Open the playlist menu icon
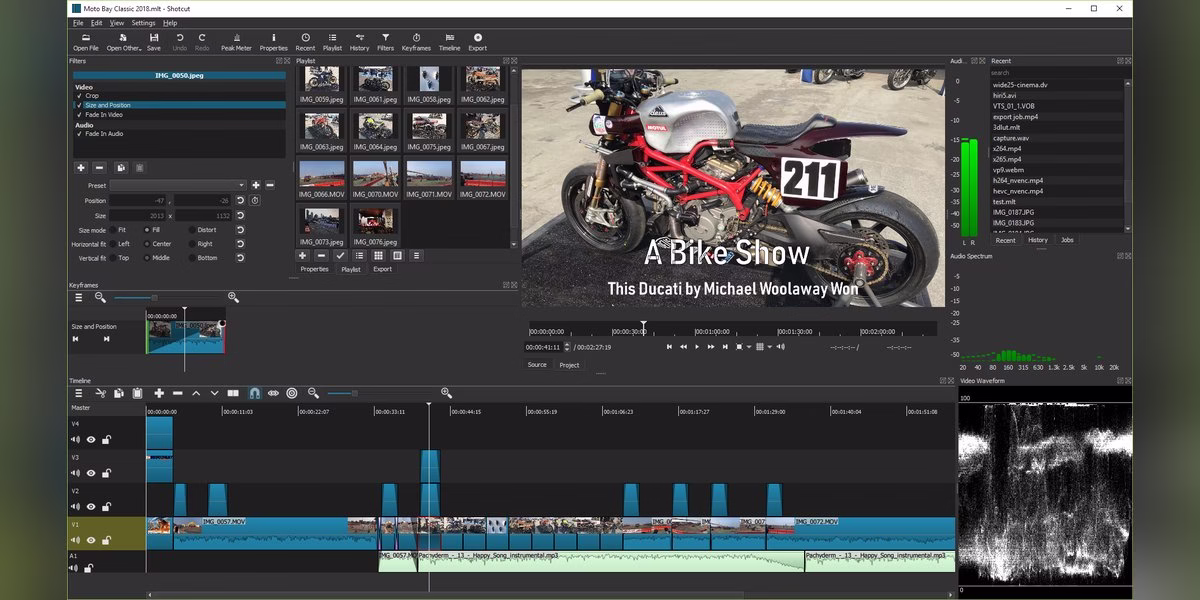 click(416, 256)
